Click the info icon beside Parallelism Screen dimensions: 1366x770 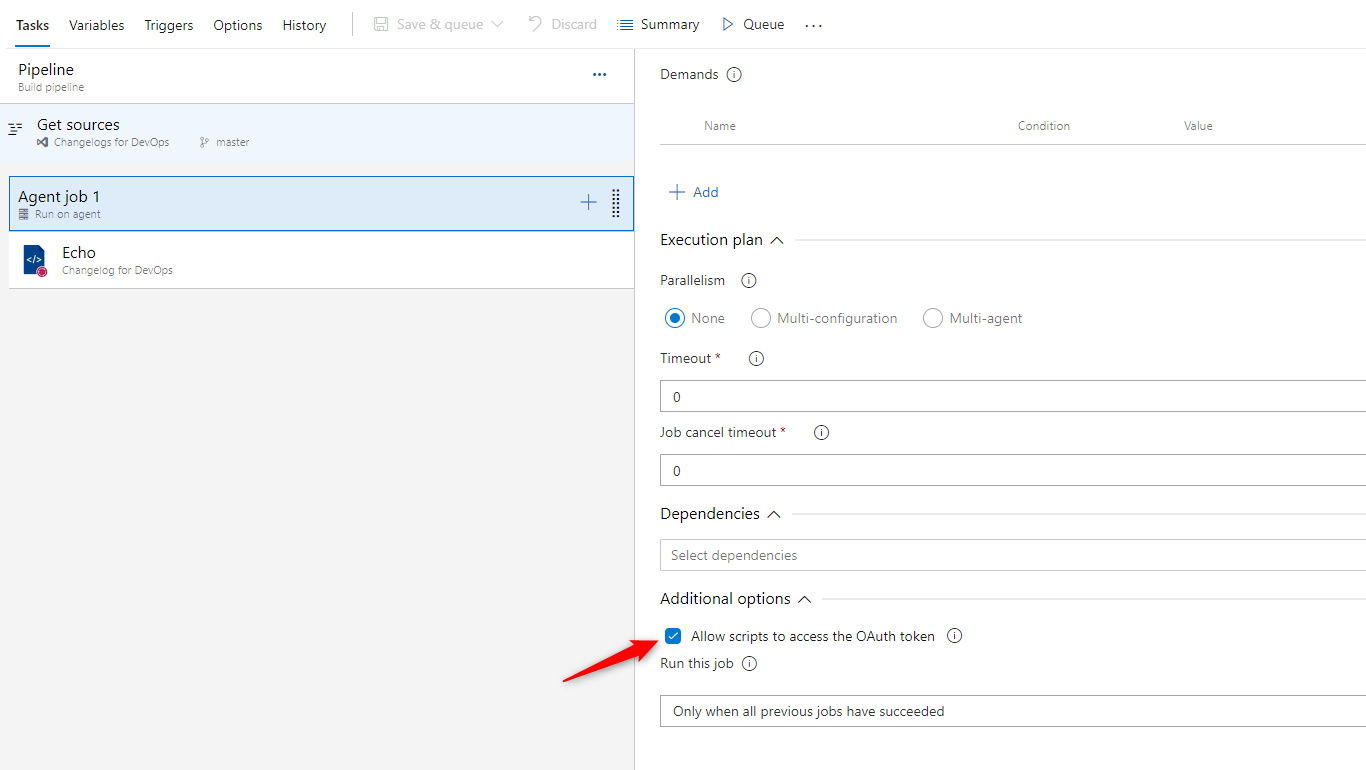[748, 281]
